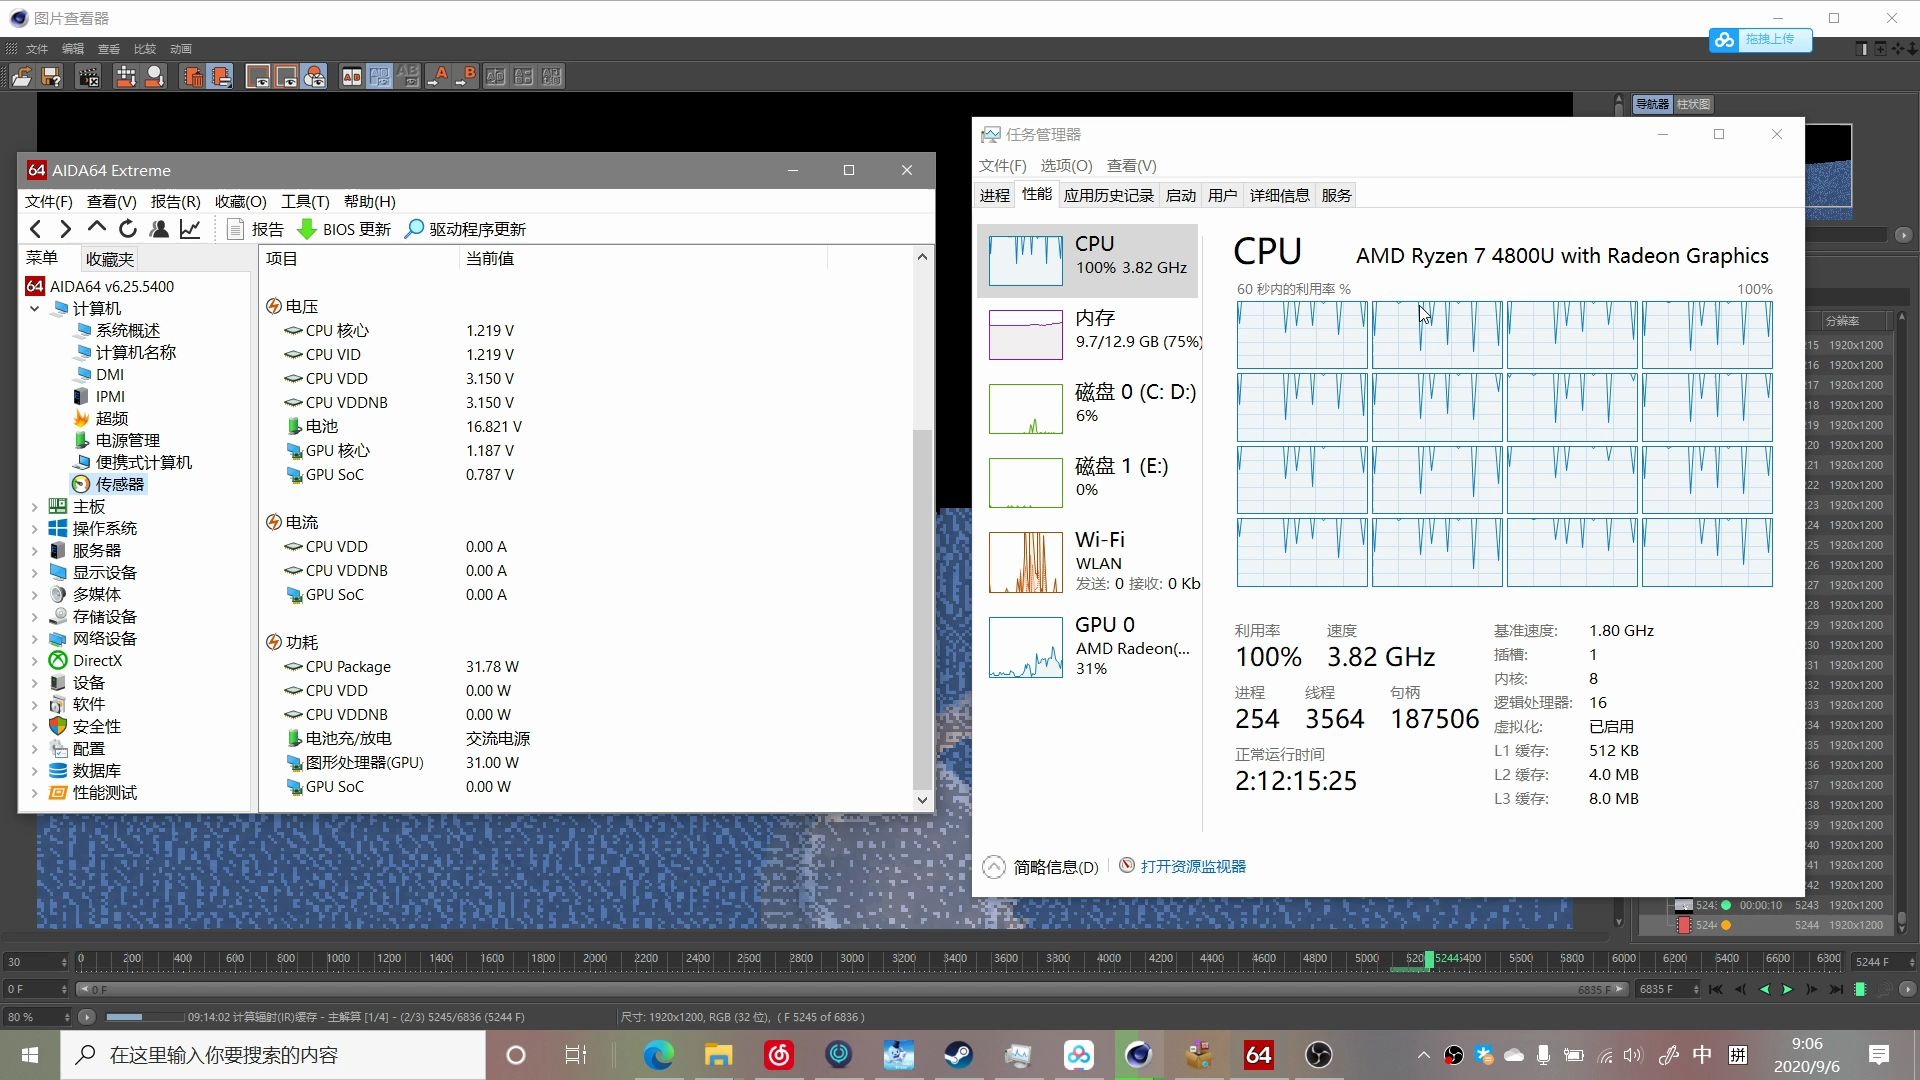Screen dimensions: 1920x1080
Task: Select the 内存 graph in Task Manager sidebar
Action: point(1090,334)
